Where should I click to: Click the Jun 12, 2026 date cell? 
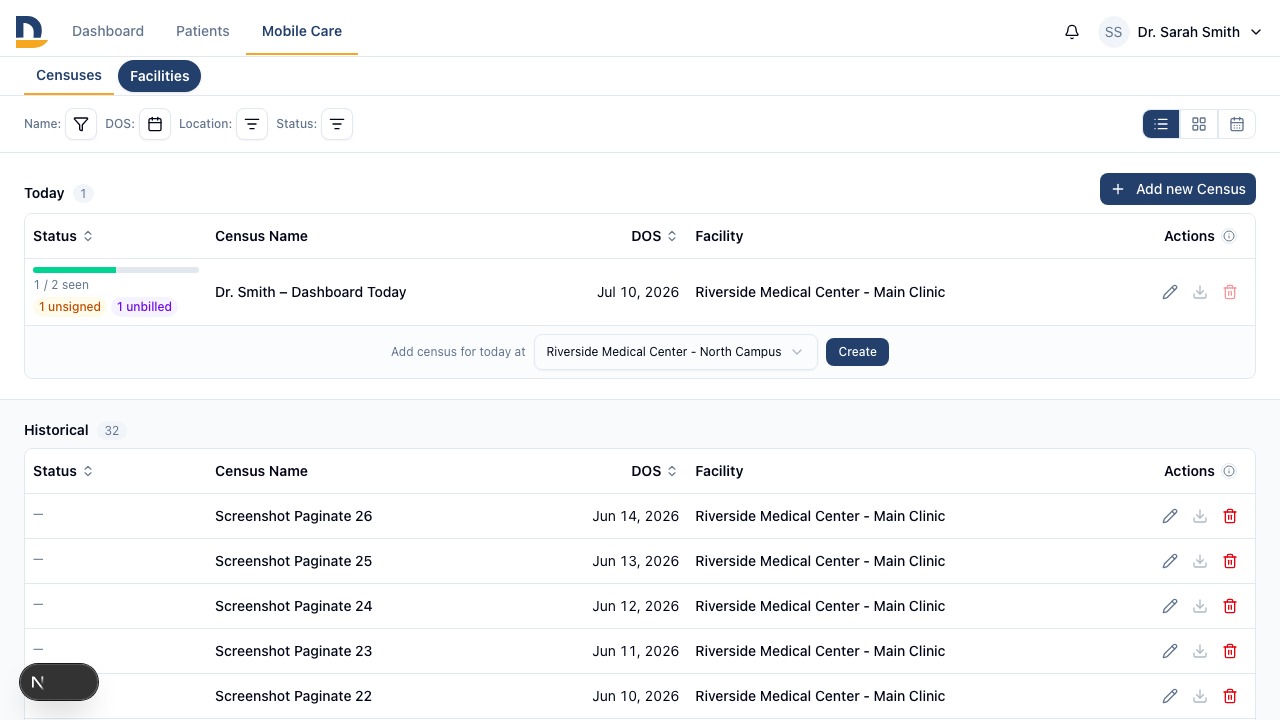[x=636, y=606]
